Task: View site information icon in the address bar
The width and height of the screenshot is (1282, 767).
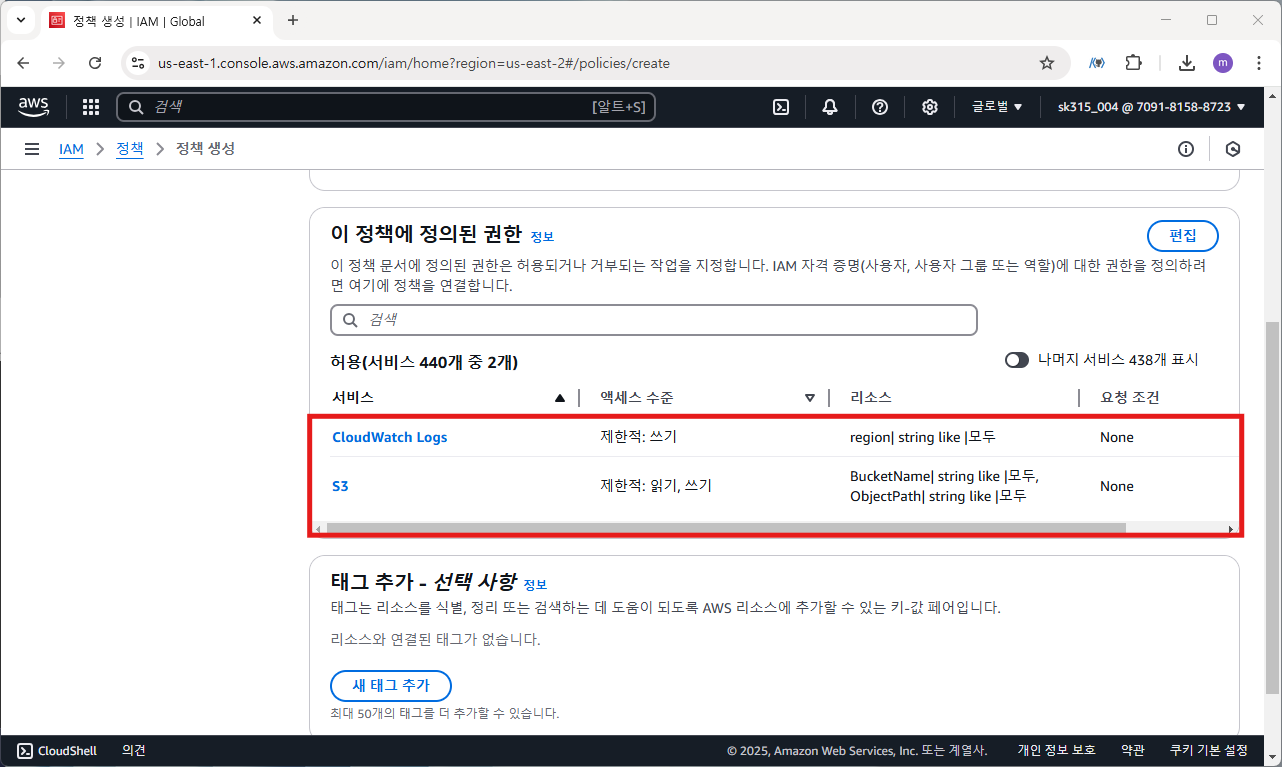Action: click(x=138, y=63)
